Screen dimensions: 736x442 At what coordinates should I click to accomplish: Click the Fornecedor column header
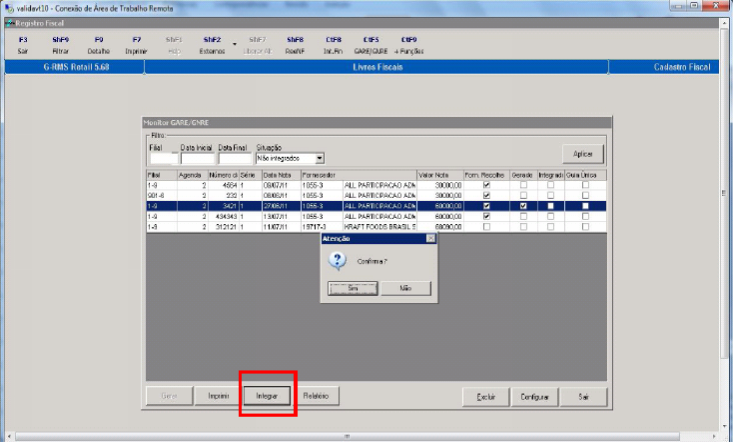pos(358,175)
